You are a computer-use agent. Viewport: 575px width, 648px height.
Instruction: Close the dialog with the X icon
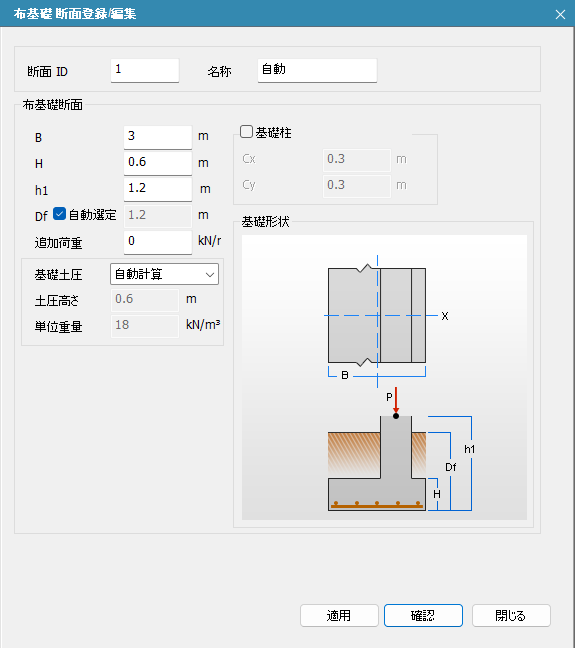[x=560, y=14]
